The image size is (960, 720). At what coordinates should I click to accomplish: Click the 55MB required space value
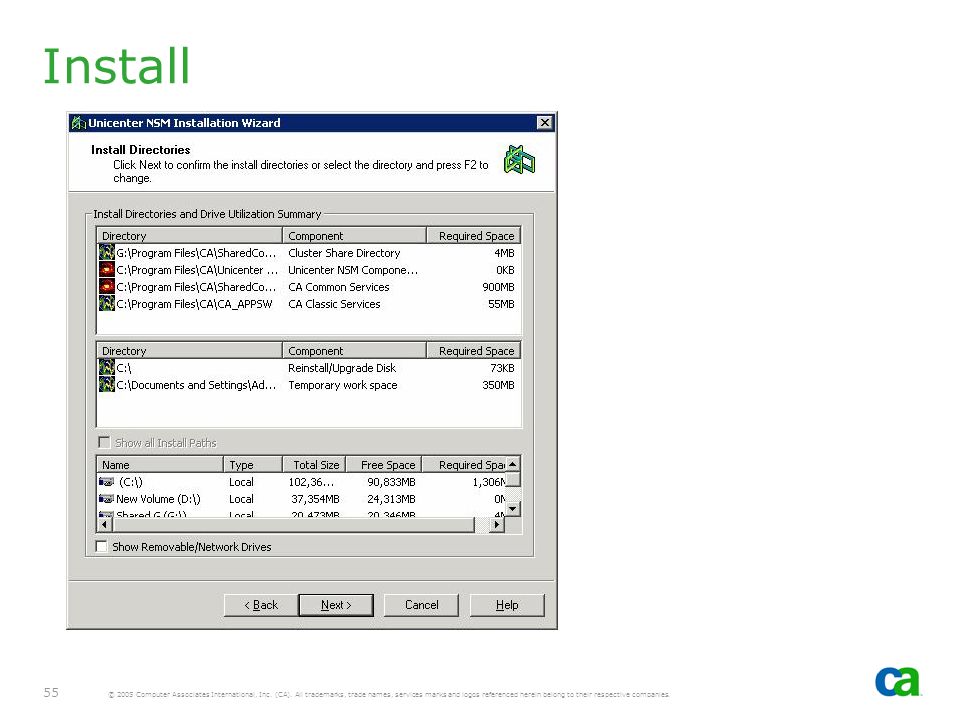coord(501,304)
